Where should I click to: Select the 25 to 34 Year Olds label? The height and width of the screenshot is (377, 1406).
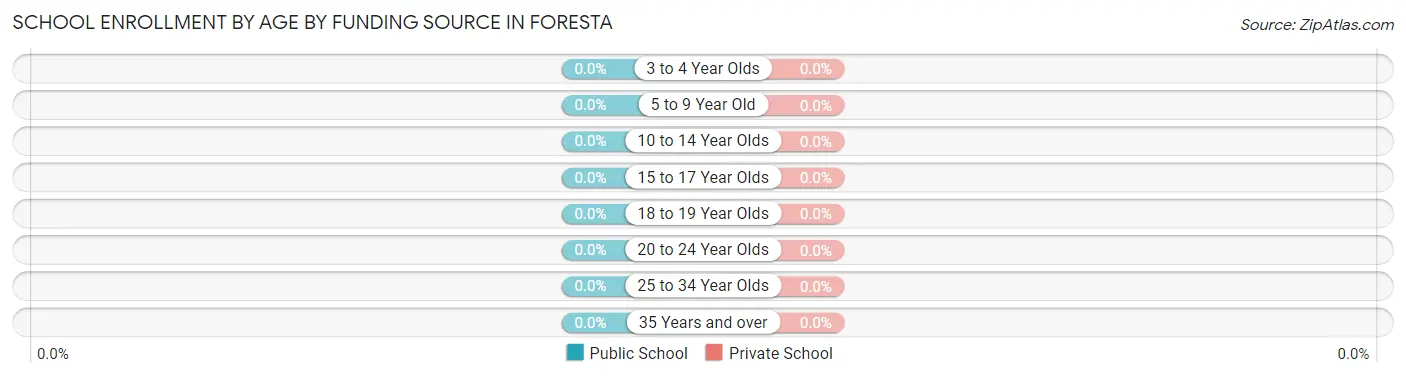tap(703, 286)
